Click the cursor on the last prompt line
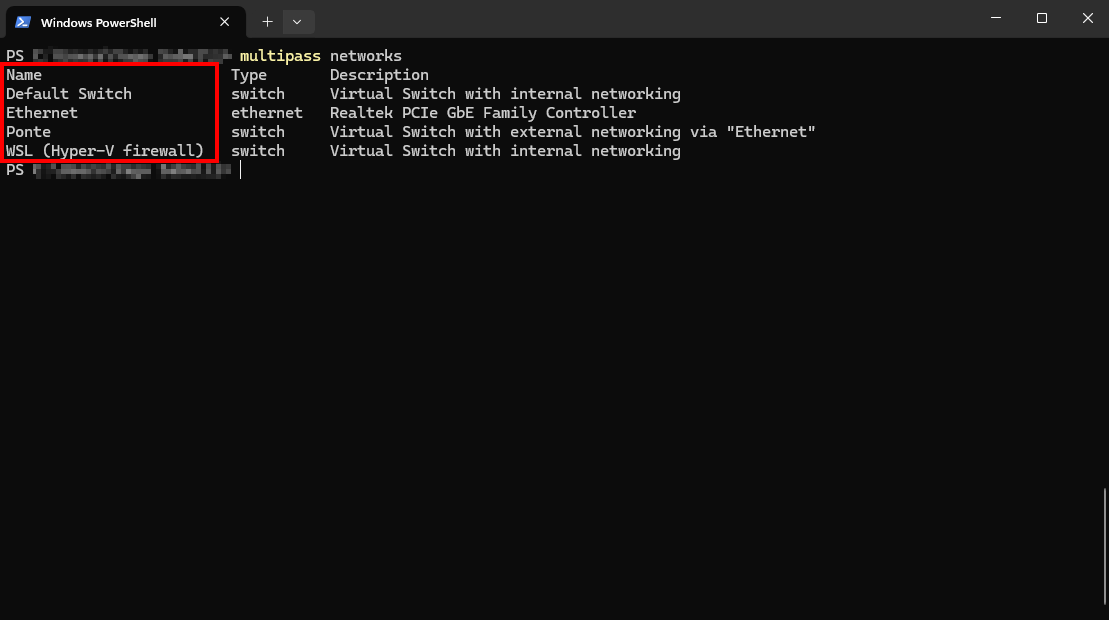 coord(241,170)
